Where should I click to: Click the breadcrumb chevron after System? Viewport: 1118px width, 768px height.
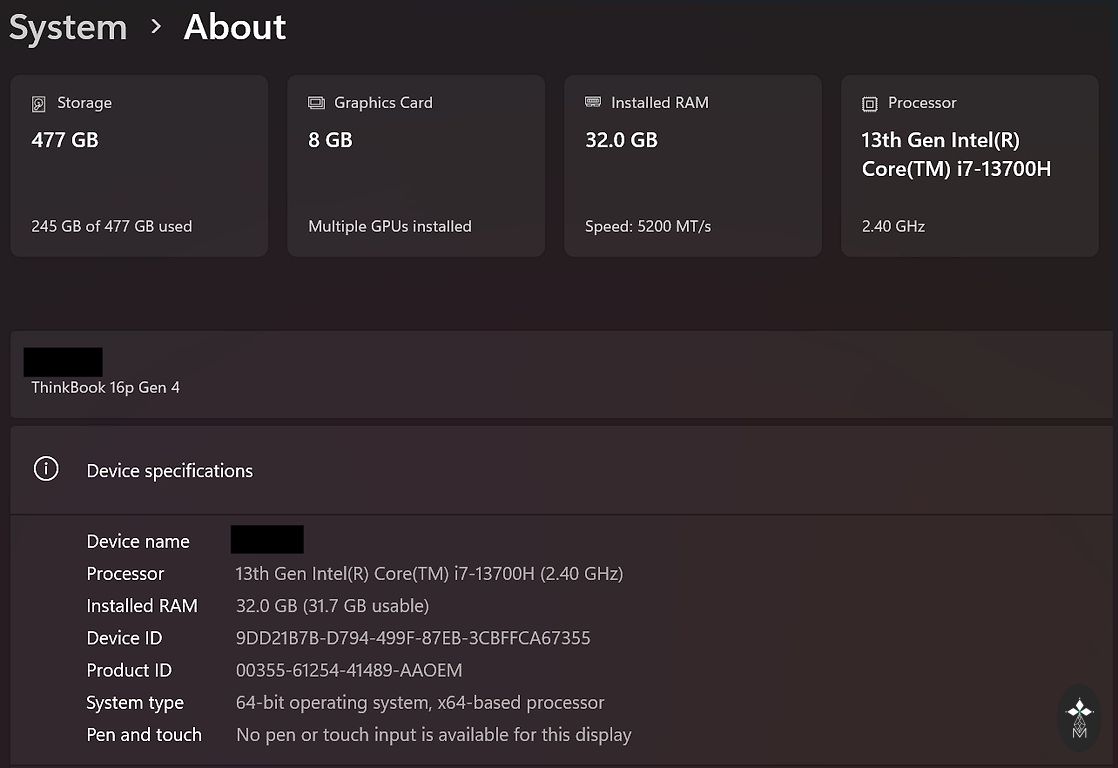155,27
